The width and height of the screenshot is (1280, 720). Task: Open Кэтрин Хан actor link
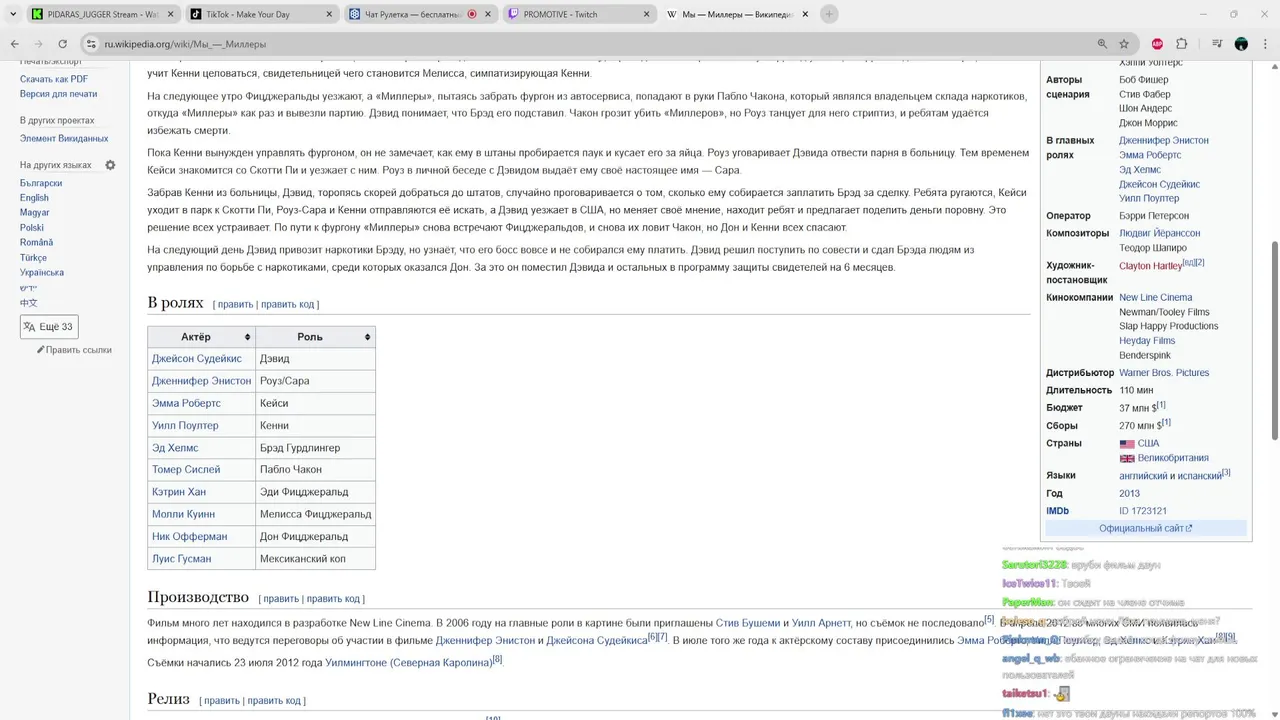[x=179, y=492]
